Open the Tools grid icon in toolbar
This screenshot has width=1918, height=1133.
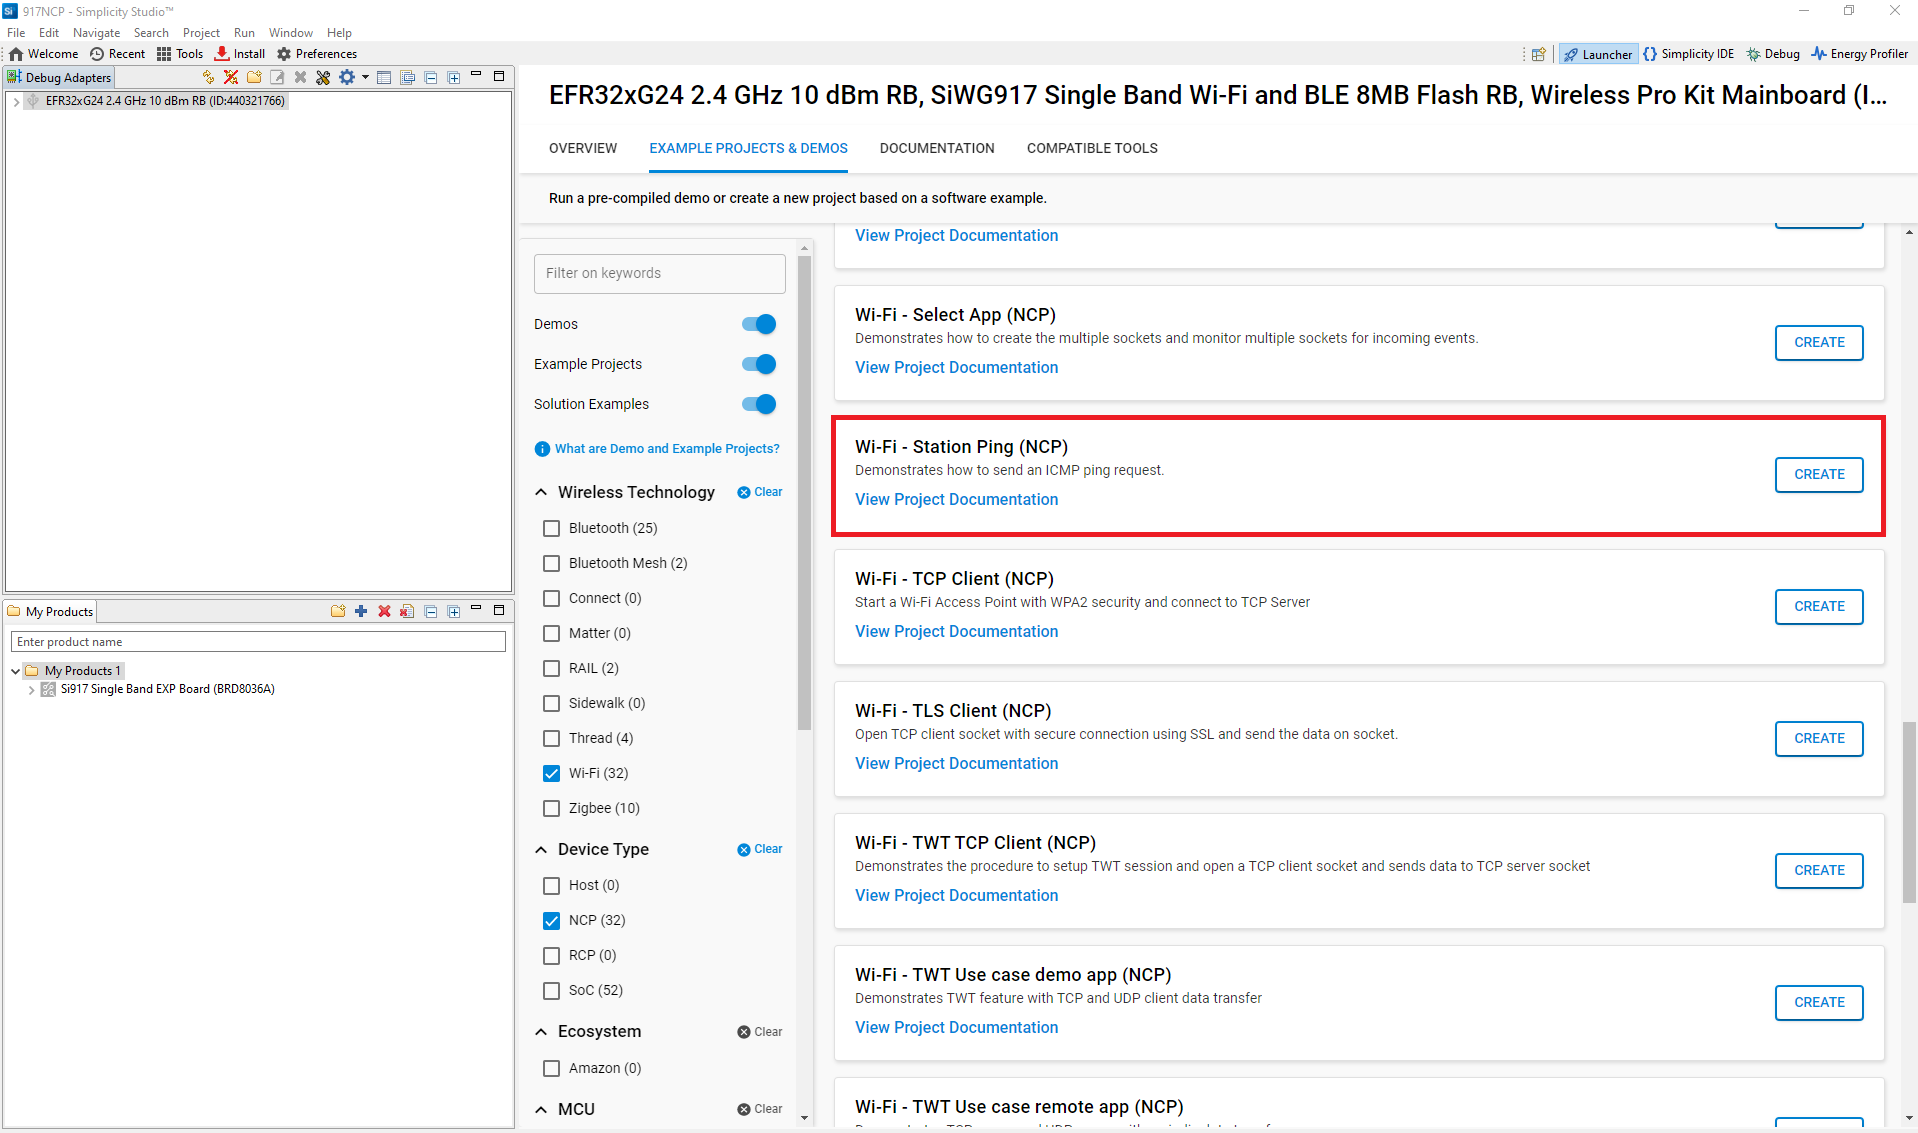[164, 54]
